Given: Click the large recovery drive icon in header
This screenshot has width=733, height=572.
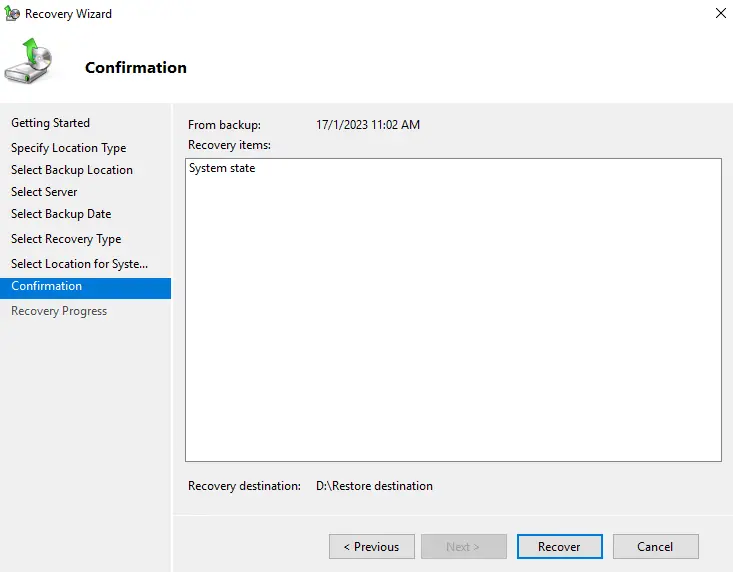Looking at the screenshot, I should (32, 62).
